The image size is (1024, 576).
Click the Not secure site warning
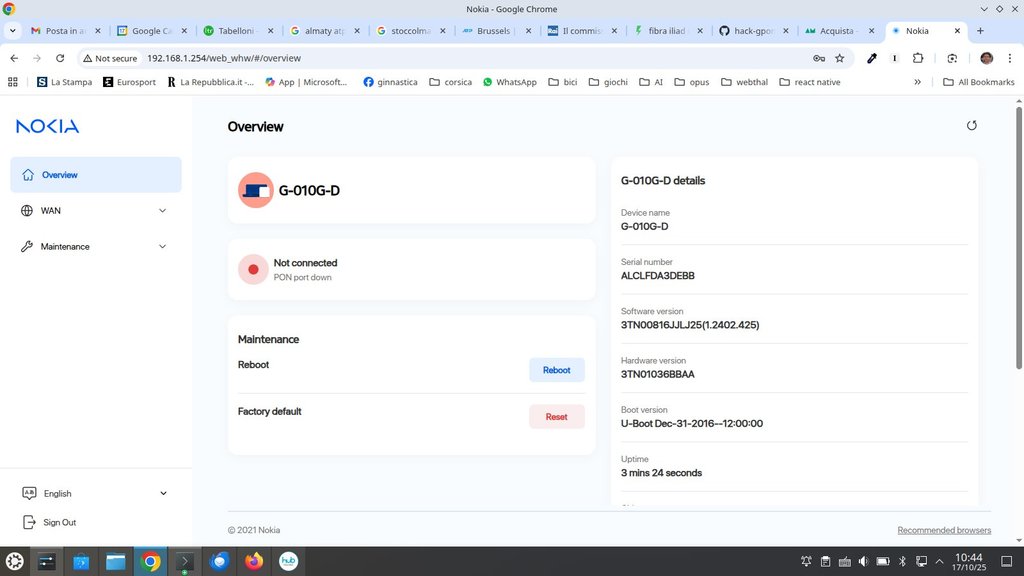pyautogui.click(x=110, y=58)
